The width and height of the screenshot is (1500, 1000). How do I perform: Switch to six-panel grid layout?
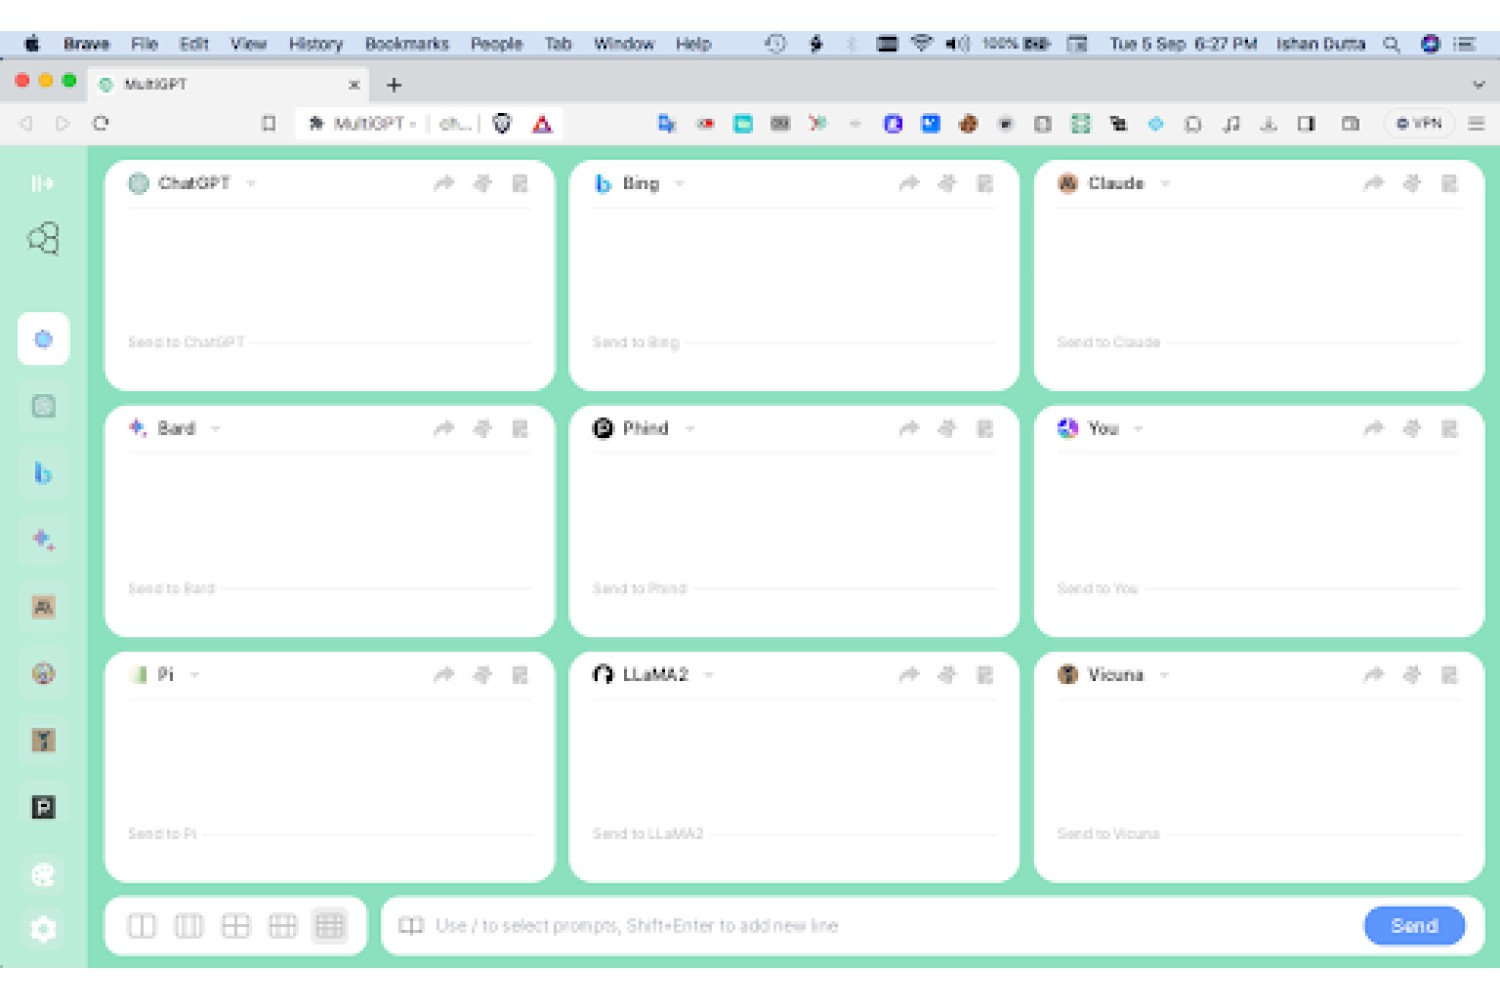point(283,926)
